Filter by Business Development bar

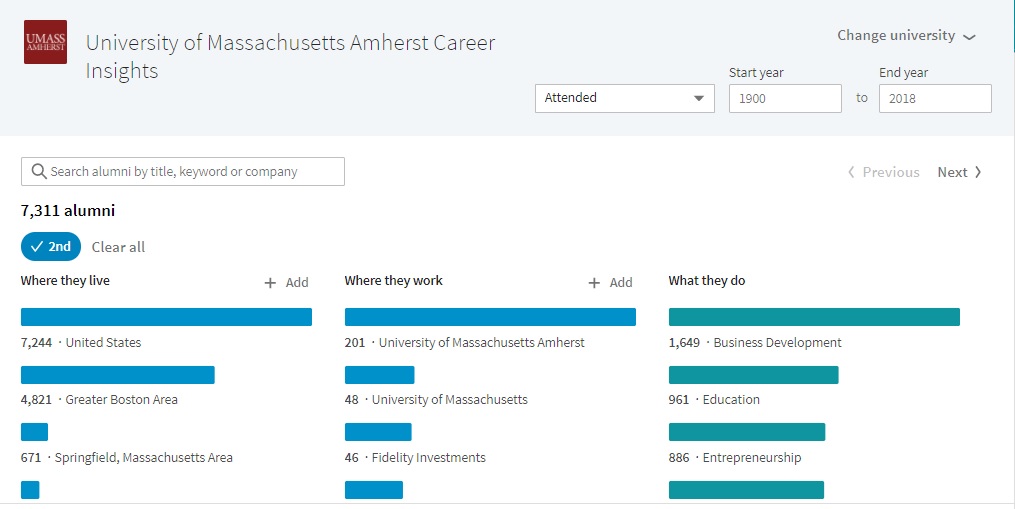814,317
